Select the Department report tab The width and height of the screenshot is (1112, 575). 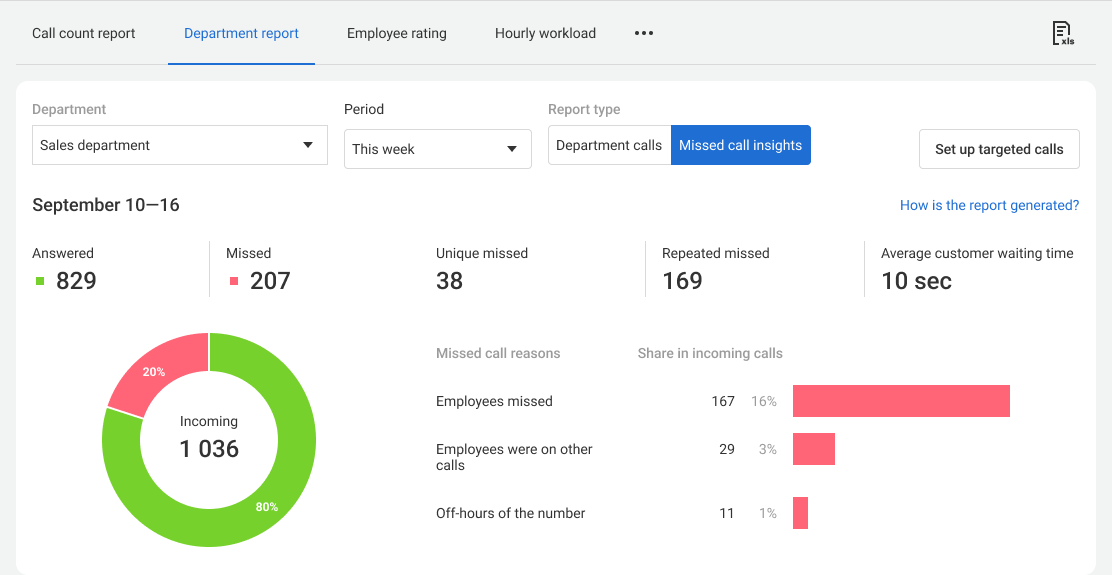click(241, 33)
